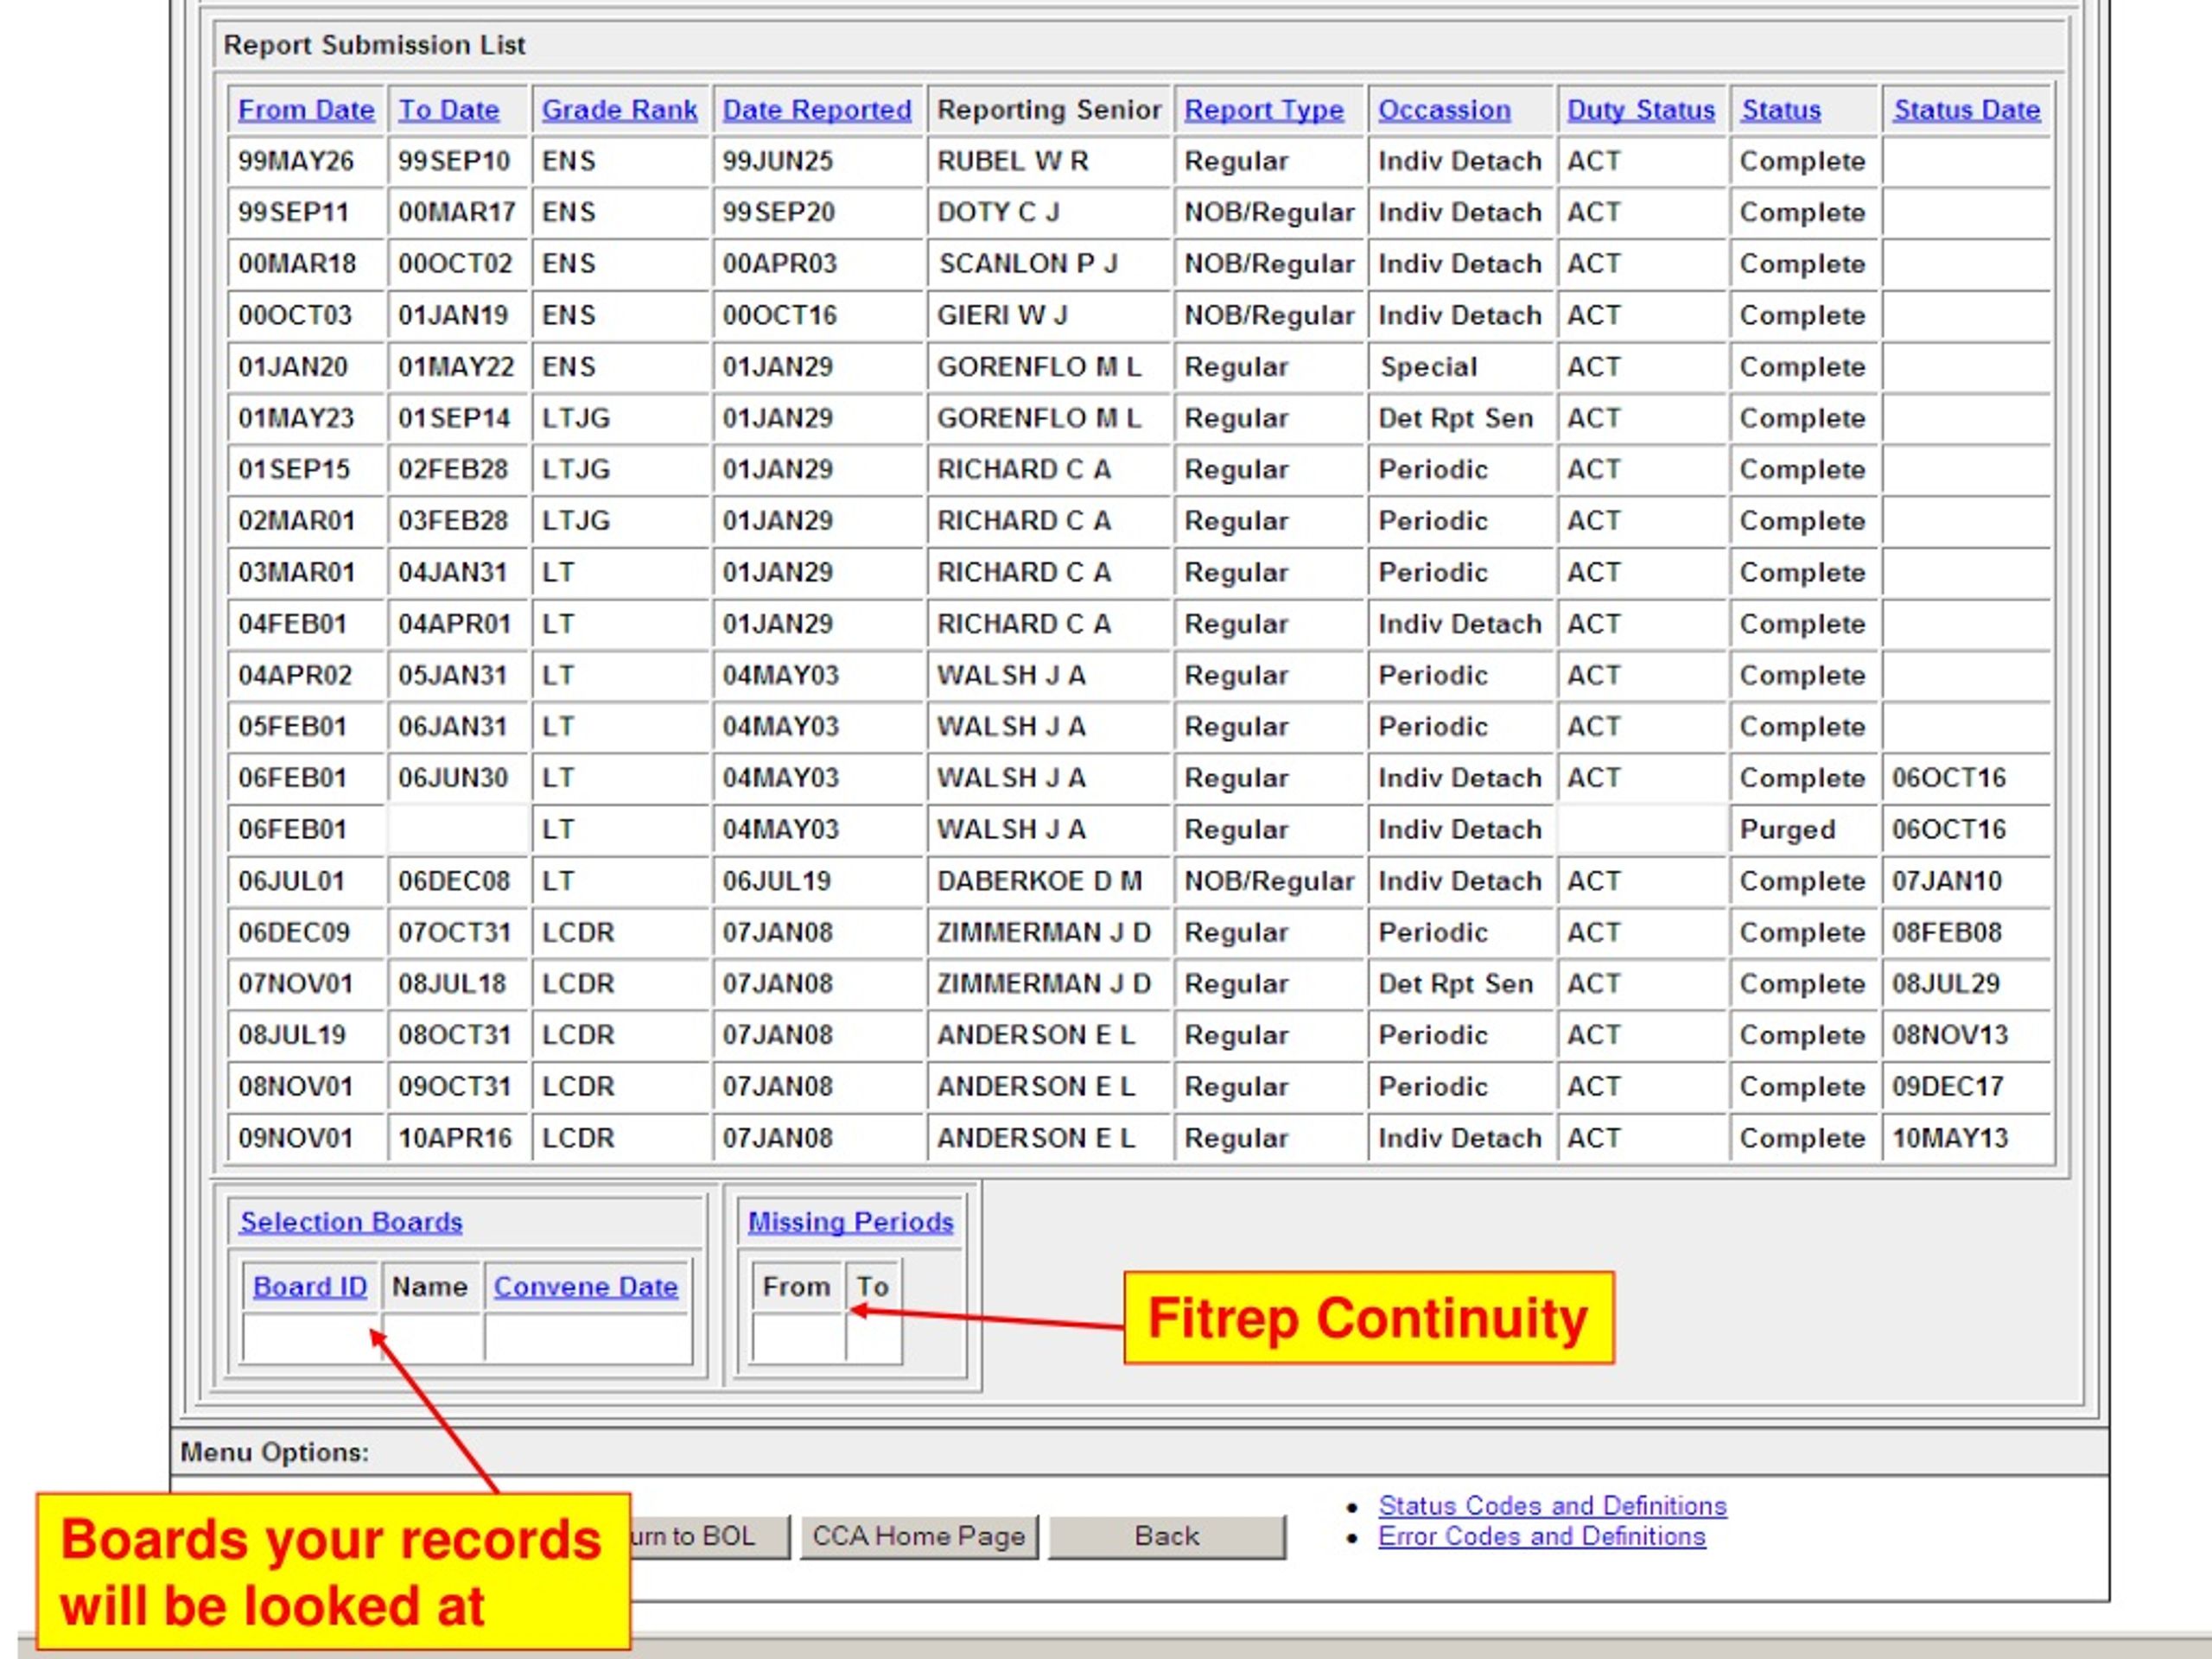Click the 09DEC17 status date cell

1966,1086
